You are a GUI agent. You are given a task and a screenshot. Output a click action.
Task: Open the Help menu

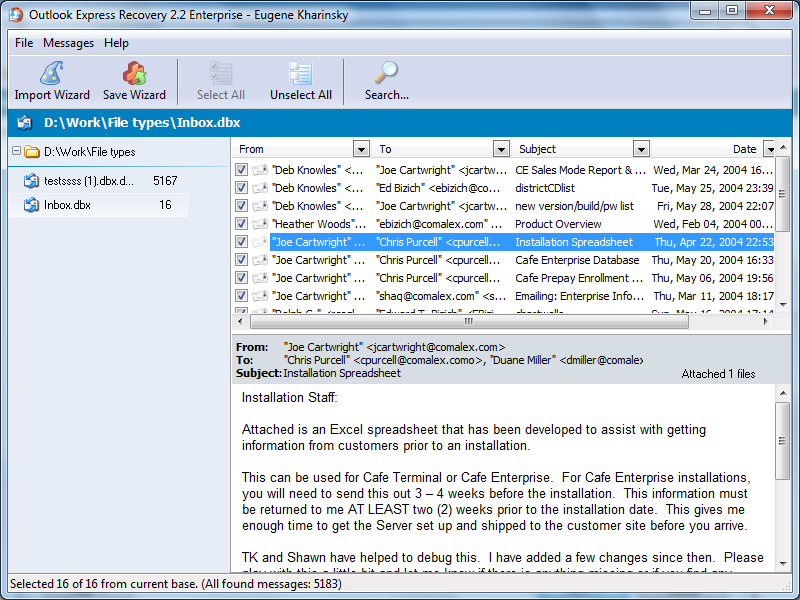116,43
